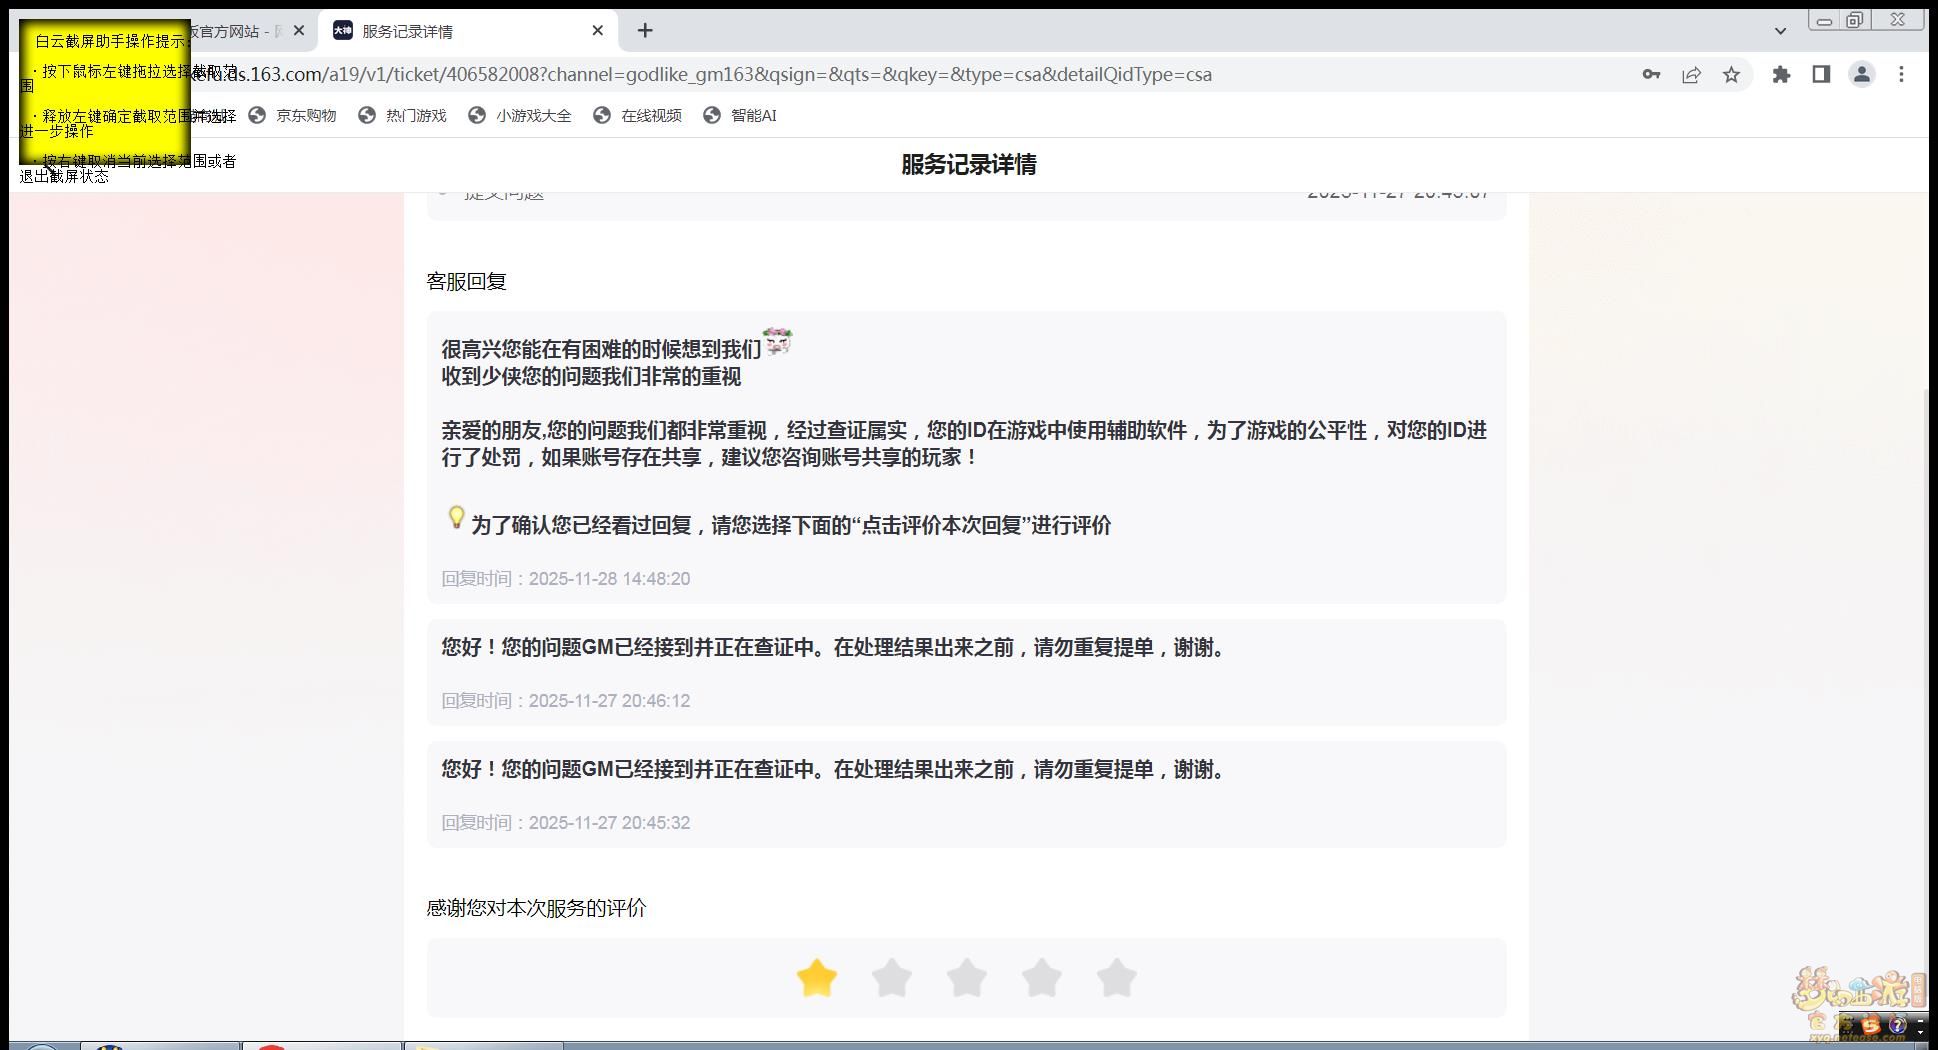Open the user profile avatar icon
1938x1050 pixels.
[x=1861, y=75]
